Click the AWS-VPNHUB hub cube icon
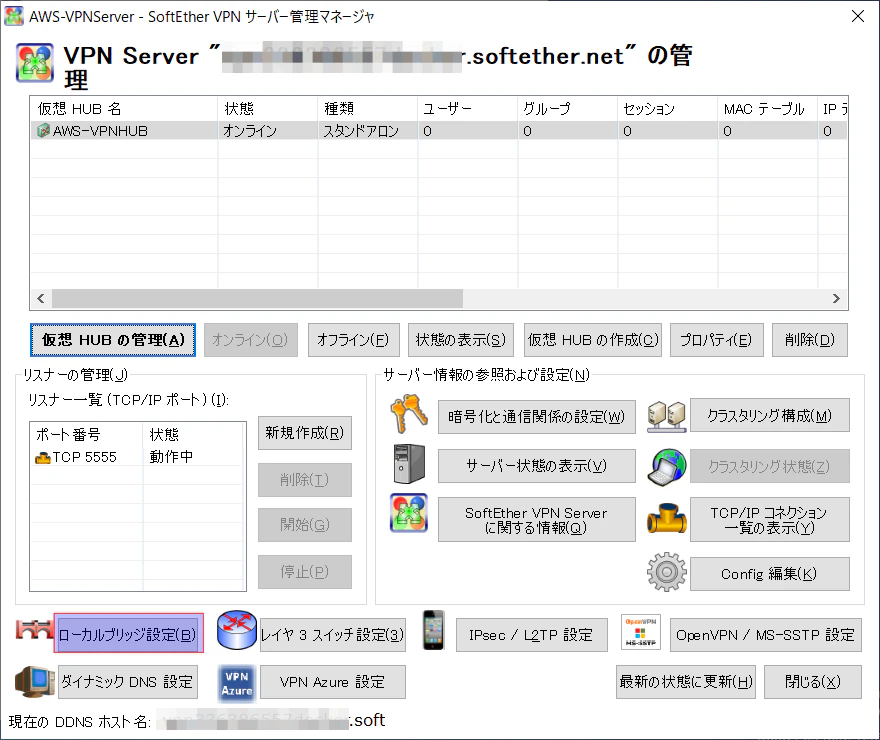Viewport: 880px width, 740px height. (43, 131)
